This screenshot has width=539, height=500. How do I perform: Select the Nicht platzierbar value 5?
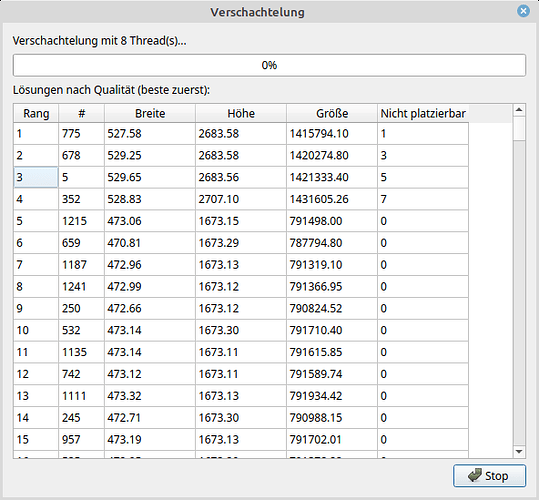point(423,177)
